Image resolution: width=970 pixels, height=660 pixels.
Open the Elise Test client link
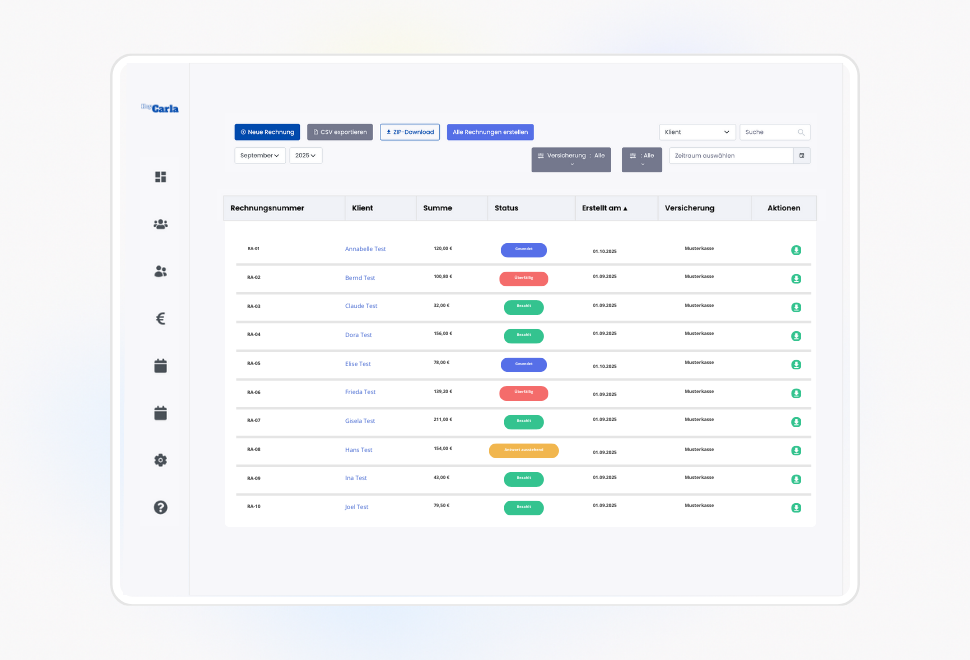pyautogui.click(x=358, y=364)
